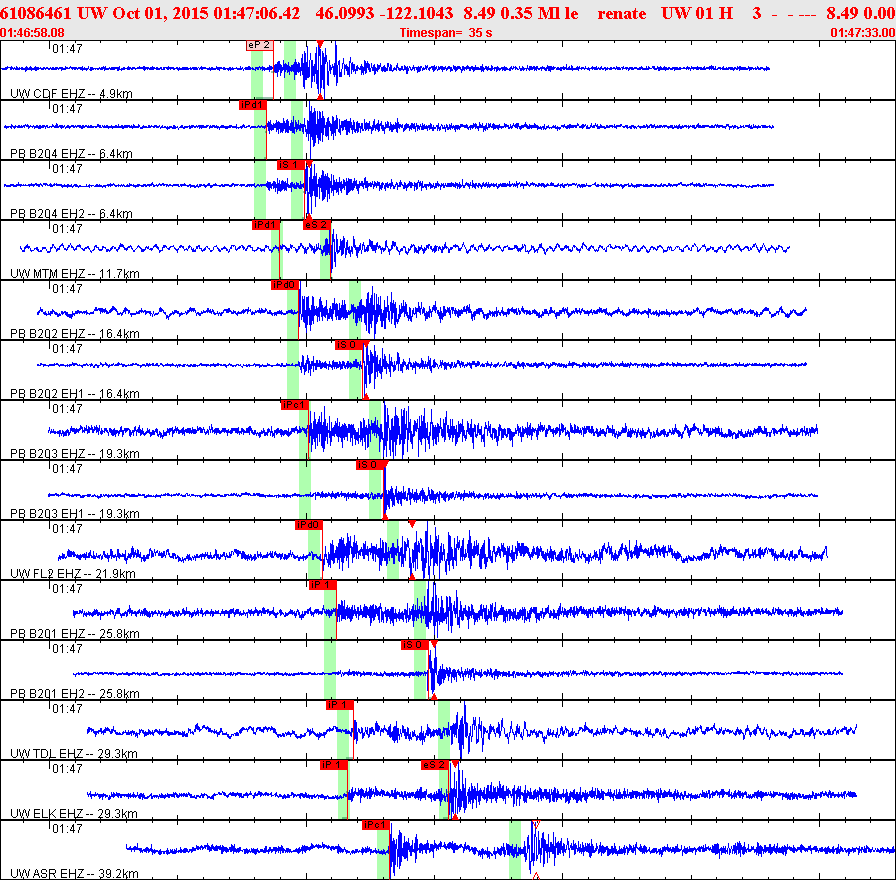This screenshot has width=896, height=880.
Task: Click the Timespan= 35 s header text
Action: (x=446, y=33)
